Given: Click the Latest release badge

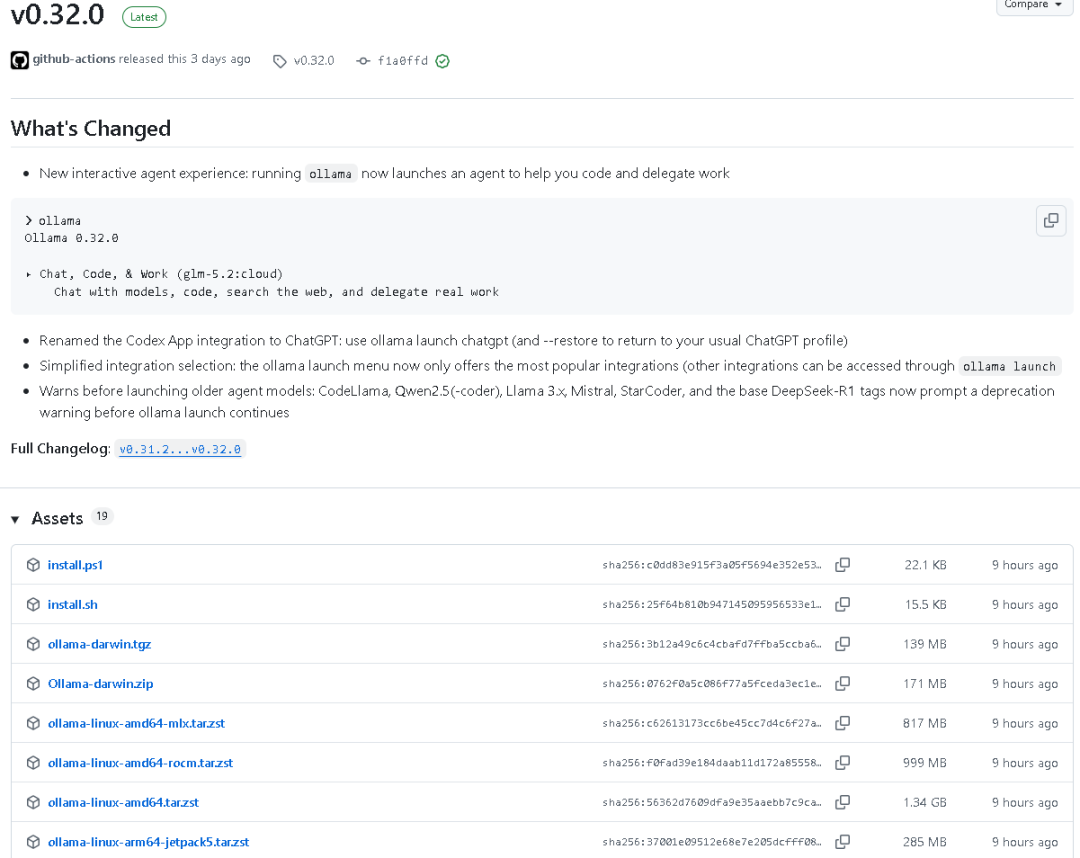Looking at the screenshot, I should click(x=144, y=17).
